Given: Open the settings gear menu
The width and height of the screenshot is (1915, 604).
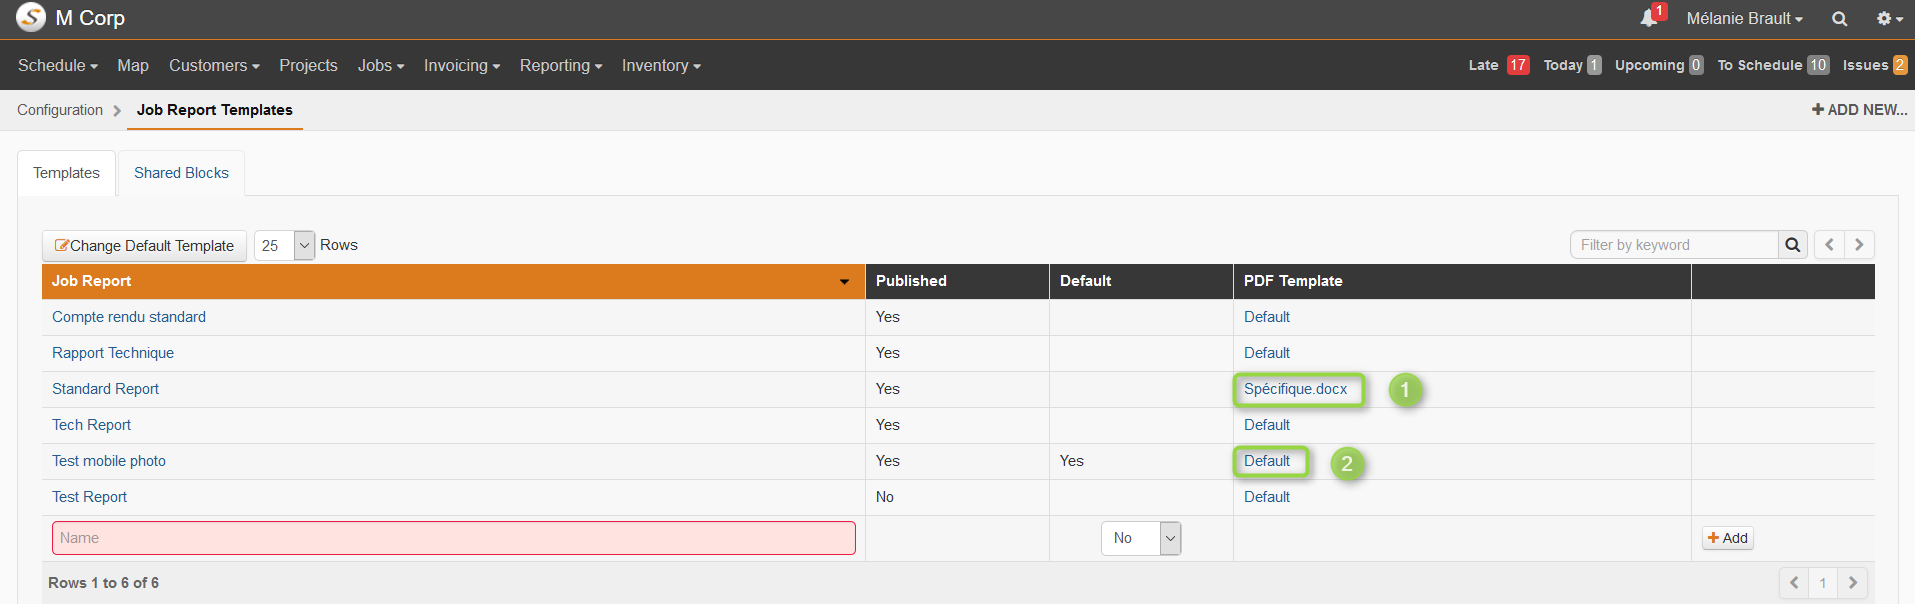Looking at the screenshot, I should (1889, 19).
